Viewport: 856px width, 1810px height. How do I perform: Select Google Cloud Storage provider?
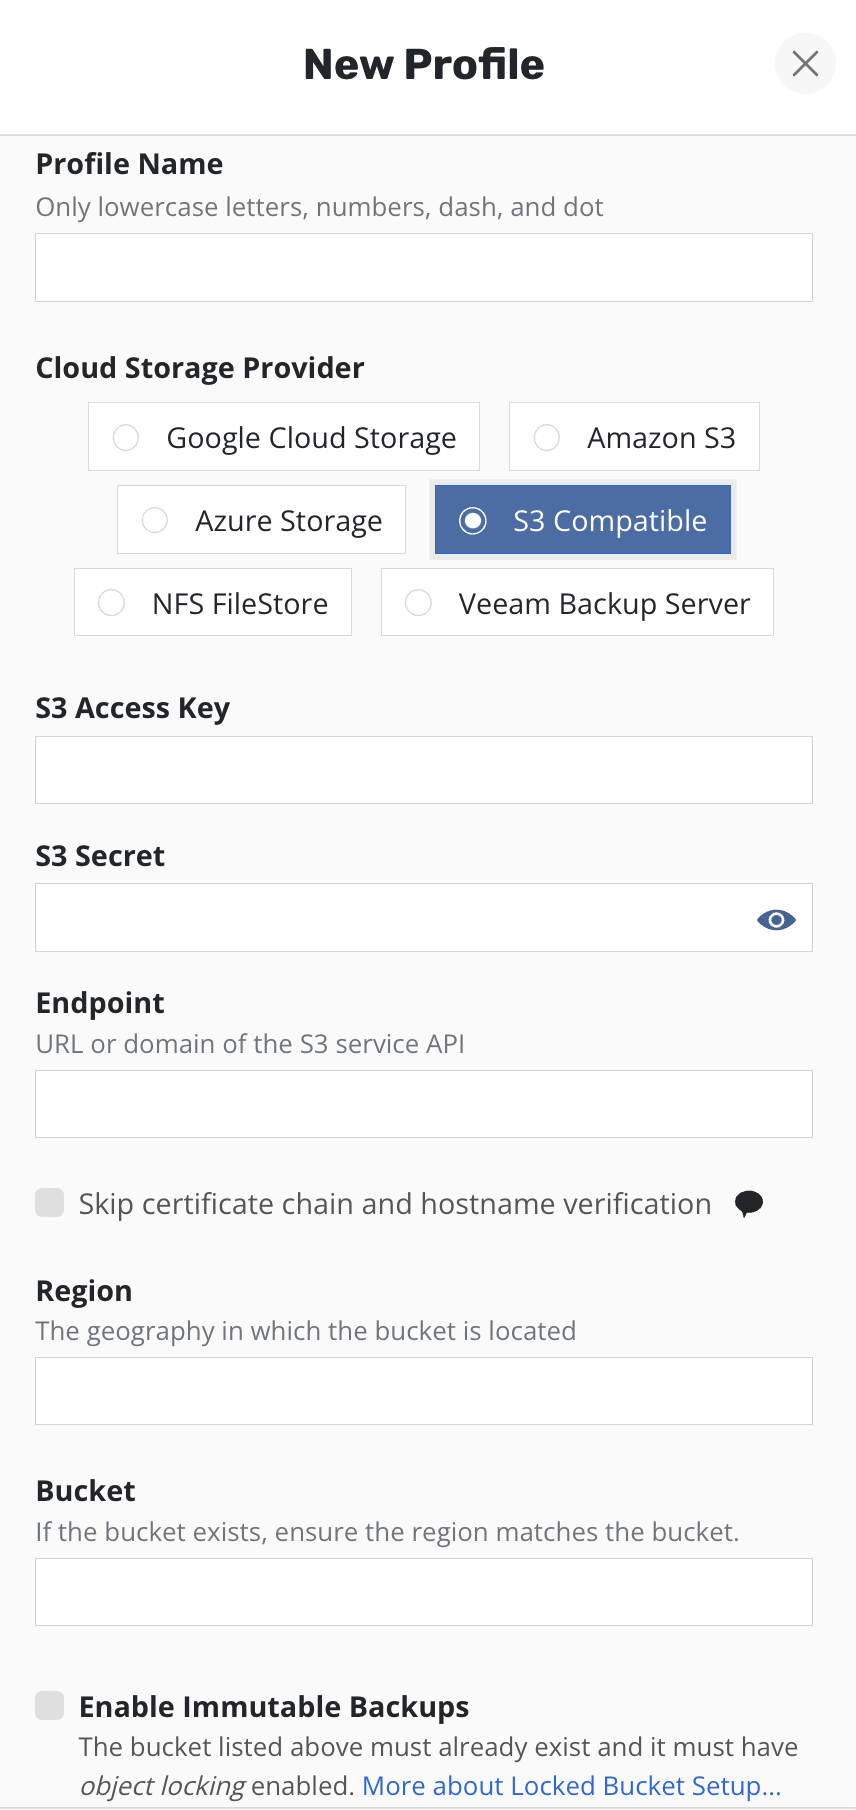tap(284, 437)
